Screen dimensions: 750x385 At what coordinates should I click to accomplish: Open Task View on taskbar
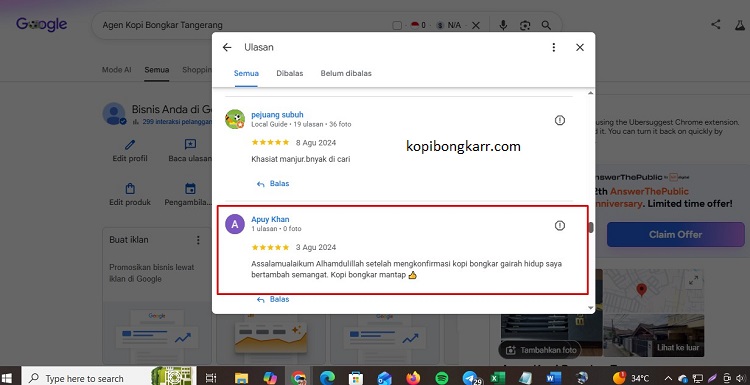[210, 378]
